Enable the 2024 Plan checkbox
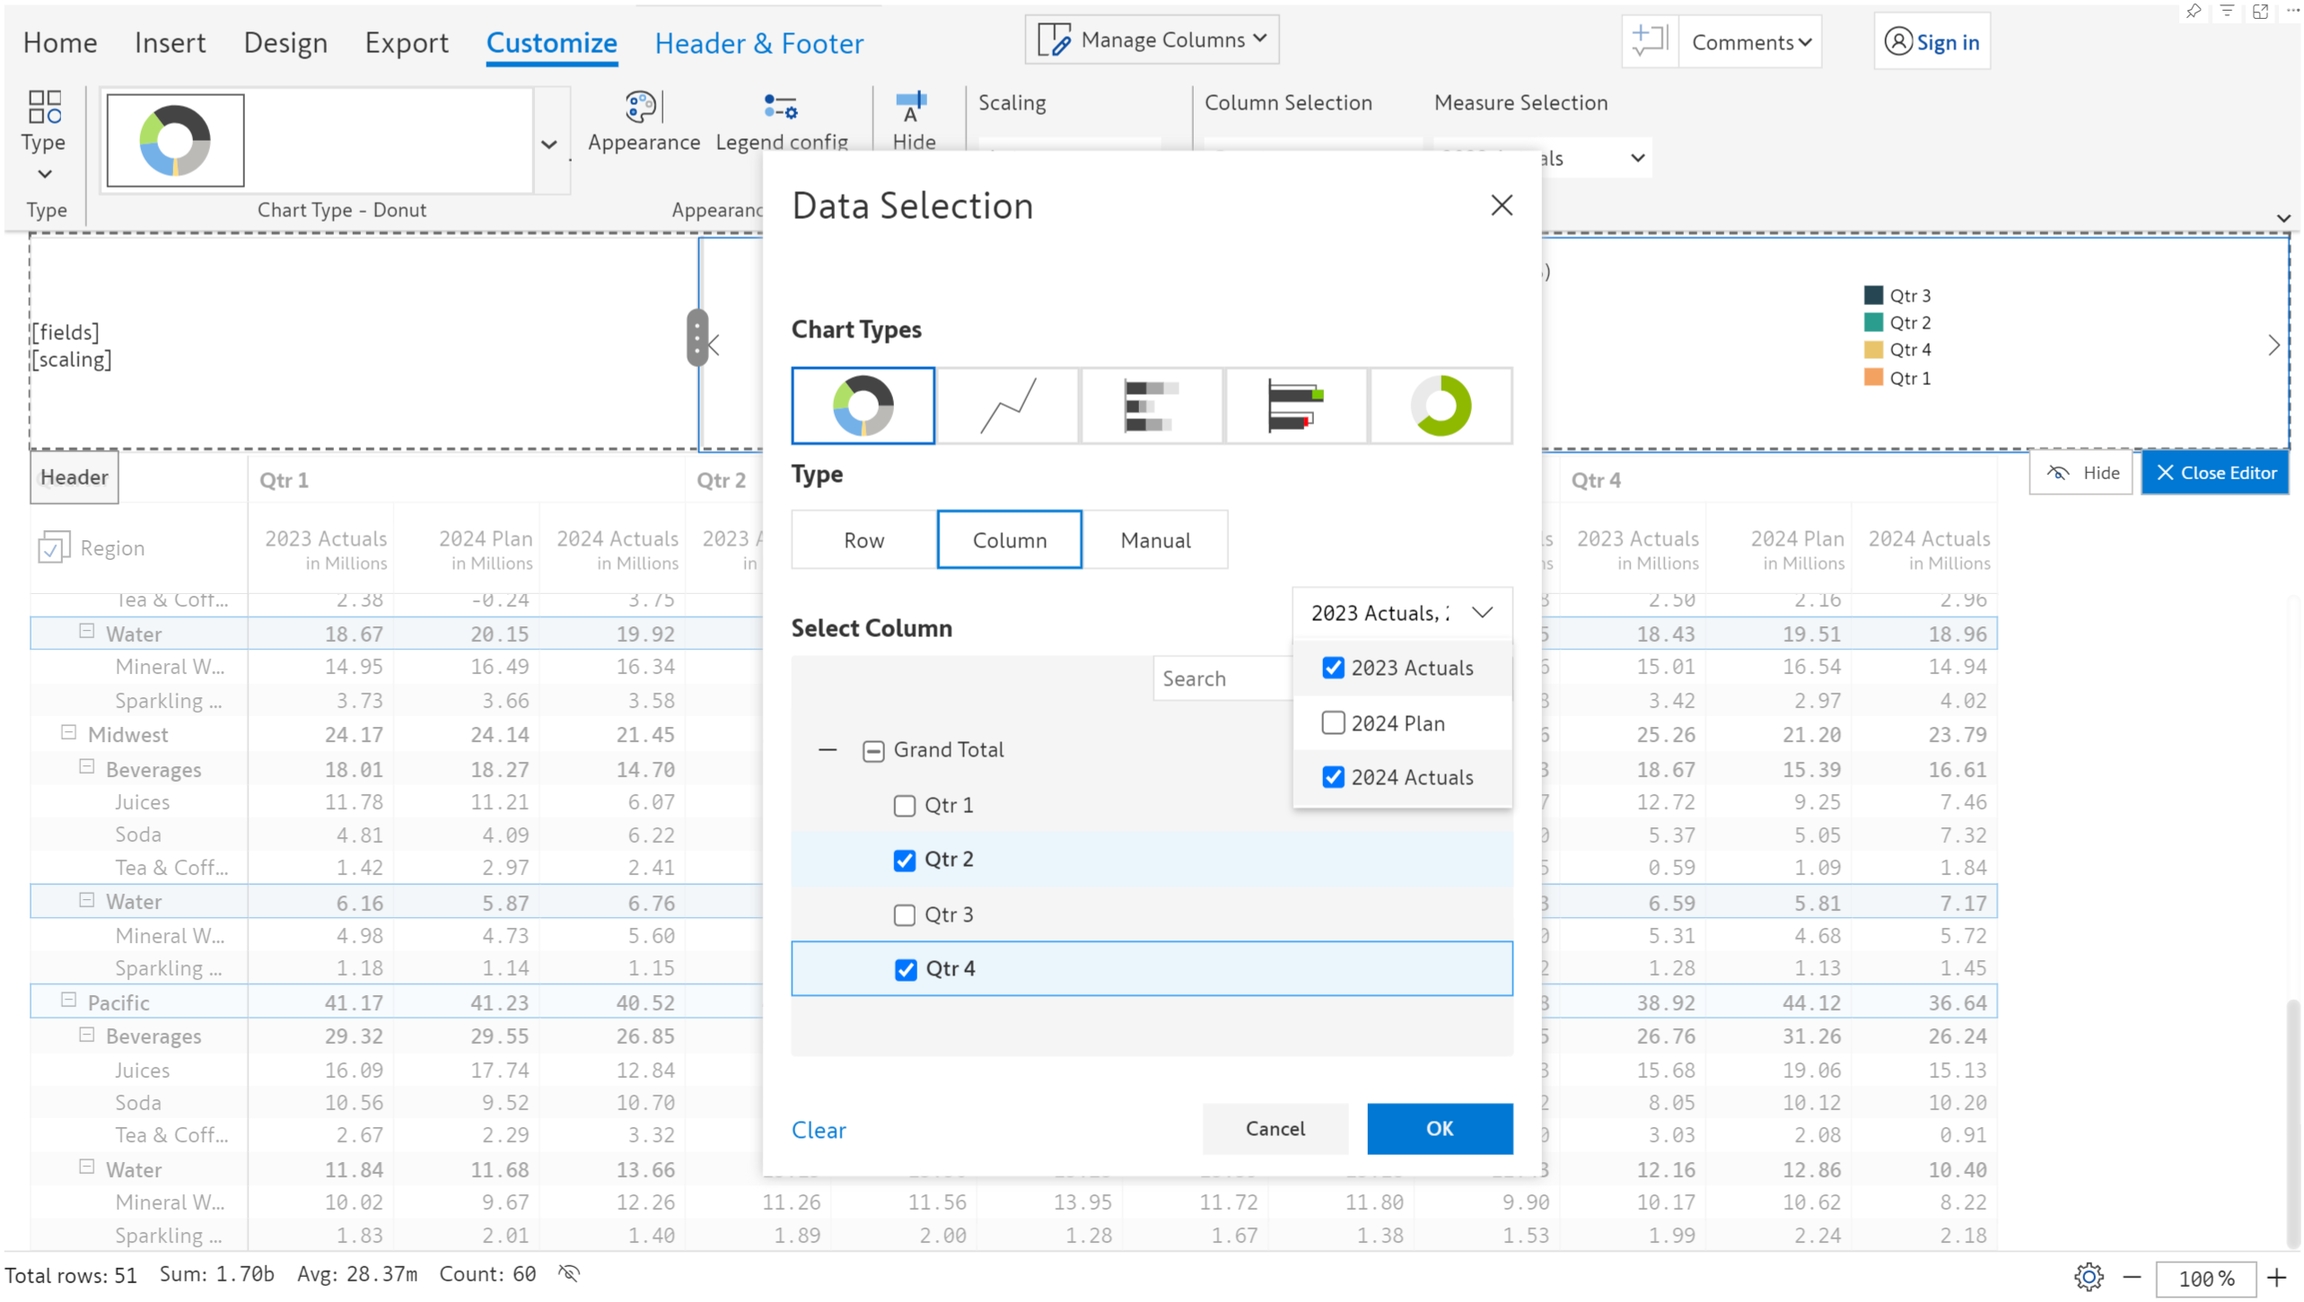2304x1302 pixels. click(1333, 722)
